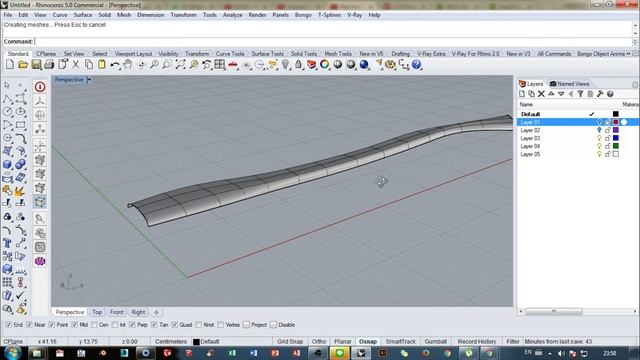Click the New Layer icon in Layers panel

(522, 94)
